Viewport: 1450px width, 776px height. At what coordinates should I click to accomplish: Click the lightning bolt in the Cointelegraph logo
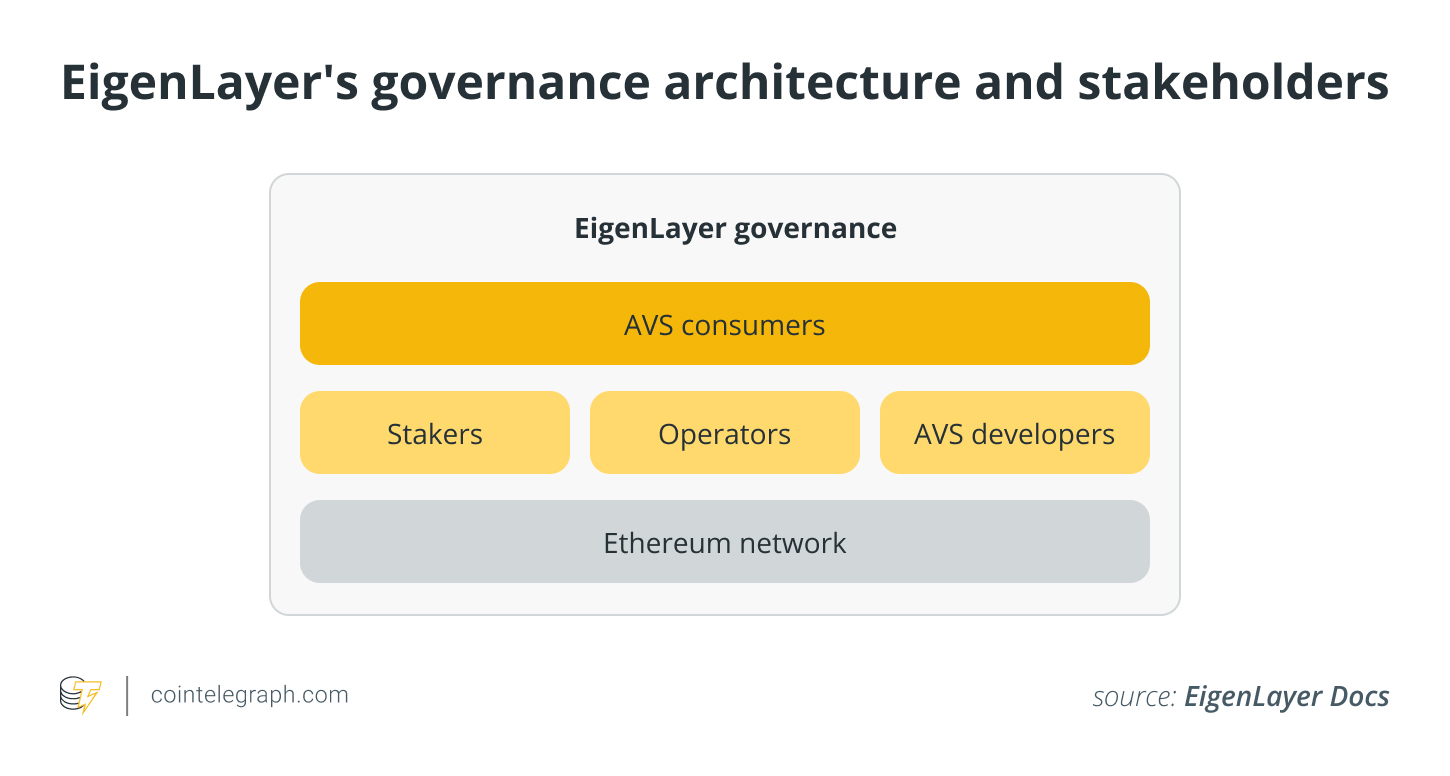pos(90,697)
